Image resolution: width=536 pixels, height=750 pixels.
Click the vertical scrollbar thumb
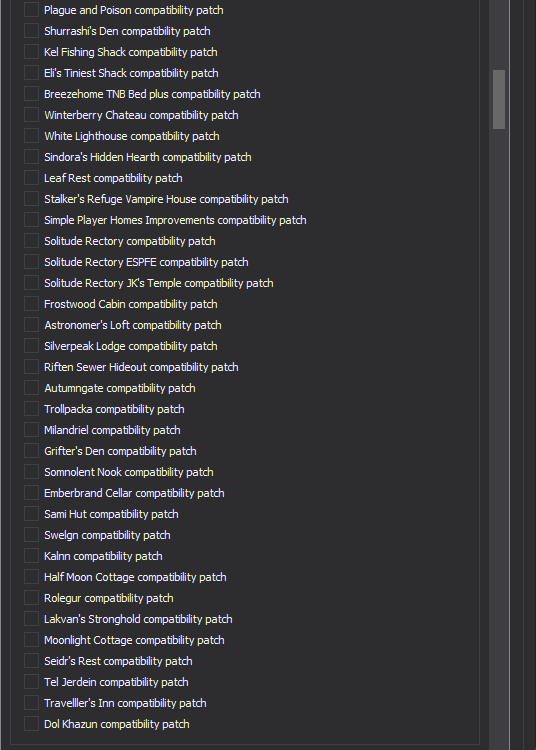click(x=499, y=99)
